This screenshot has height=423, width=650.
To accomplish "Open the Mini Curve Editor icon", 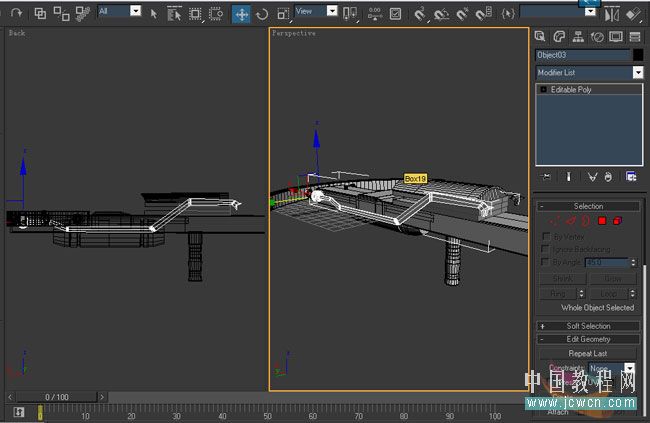I will 19,412.
